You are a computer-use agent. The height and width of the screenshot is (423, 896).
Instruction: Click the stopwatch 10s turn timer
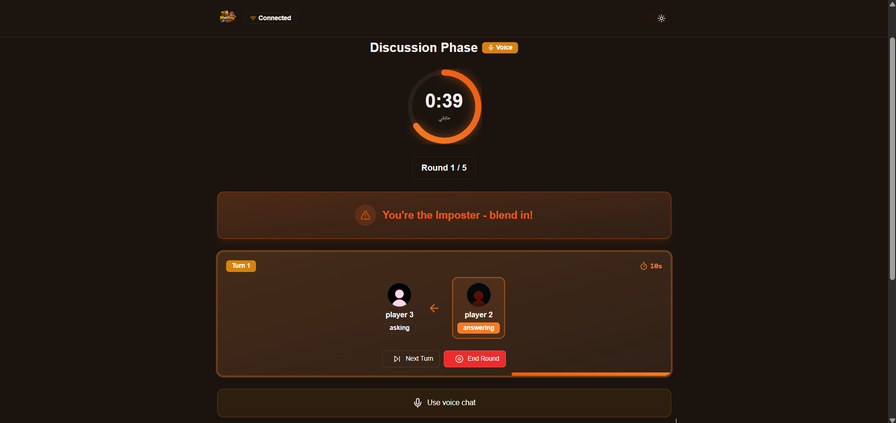coord(651,266)
